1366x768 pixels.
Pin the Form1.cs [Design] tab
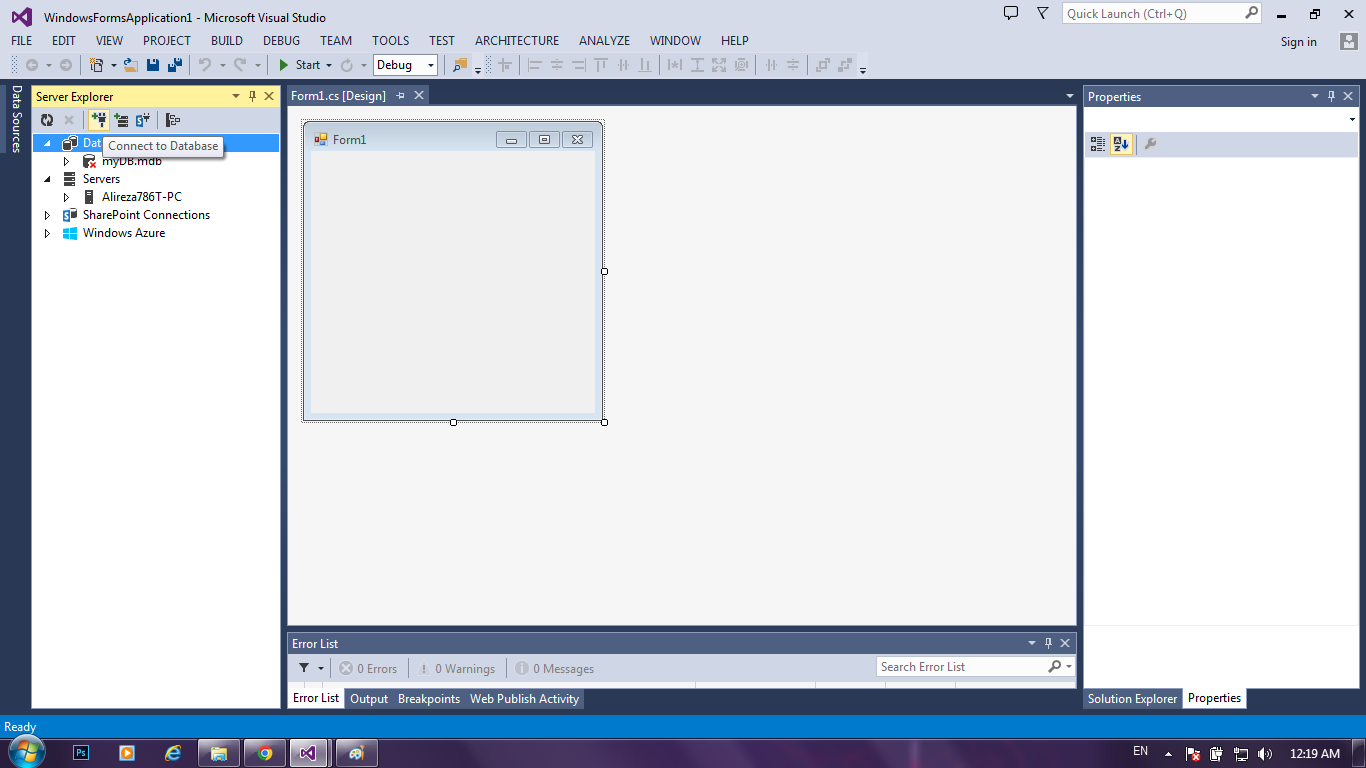(x=400, y=95)
